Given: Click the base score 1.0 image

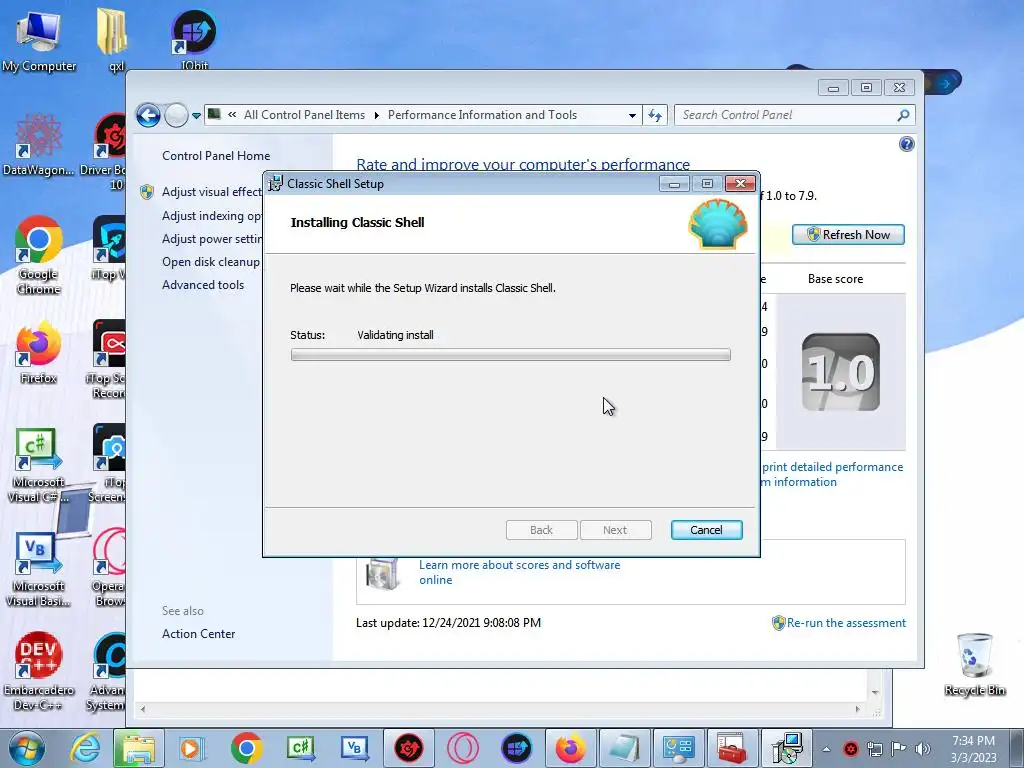Looking at the screenshot, I should point(840,372).
